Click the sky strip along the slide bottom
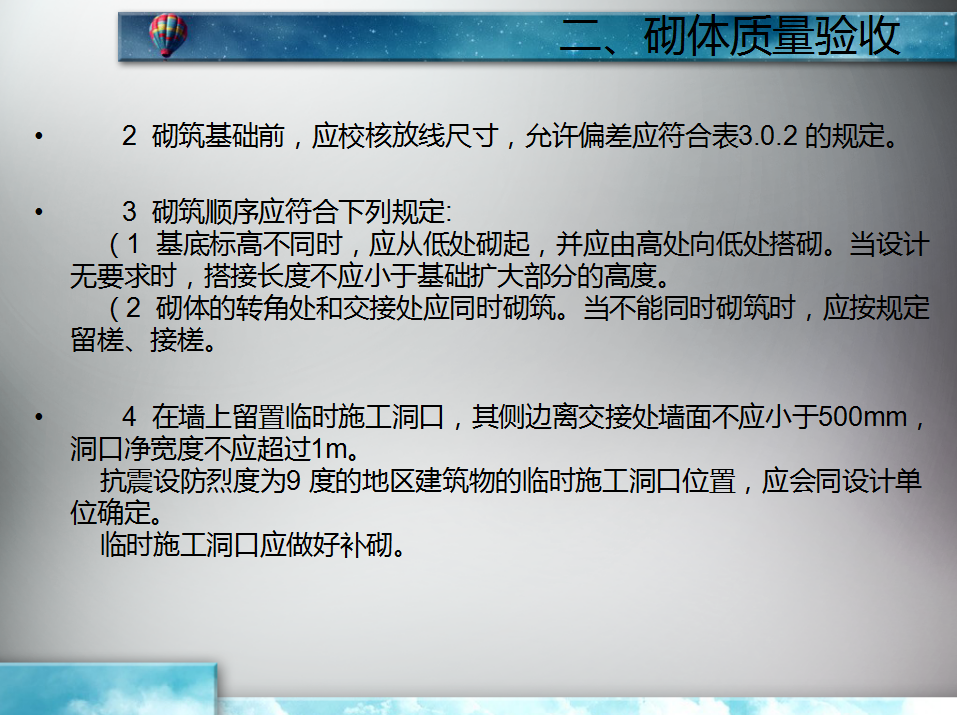This screenshot has height=715, width=957. click(586, 706)
